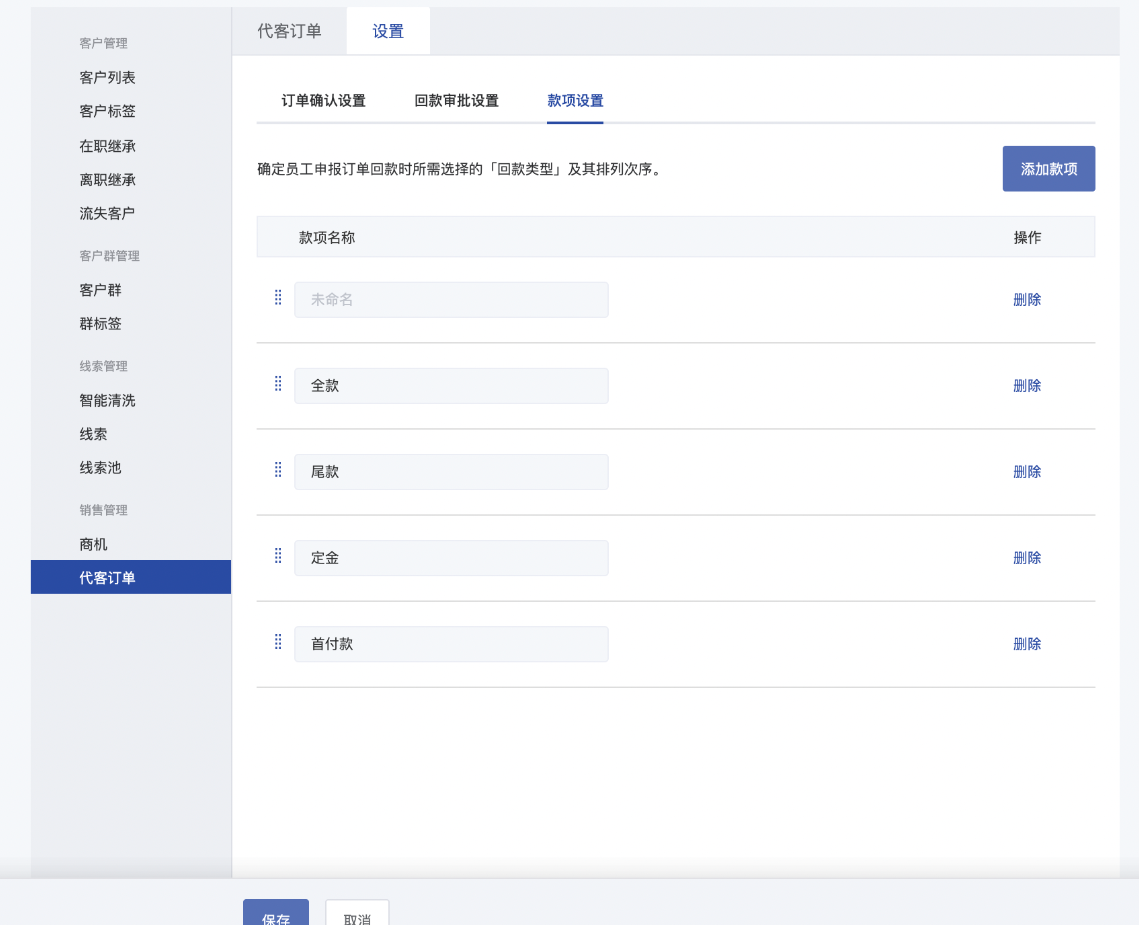
Task: Select the 款项设置 sub-tab
Action: (575, 101)
